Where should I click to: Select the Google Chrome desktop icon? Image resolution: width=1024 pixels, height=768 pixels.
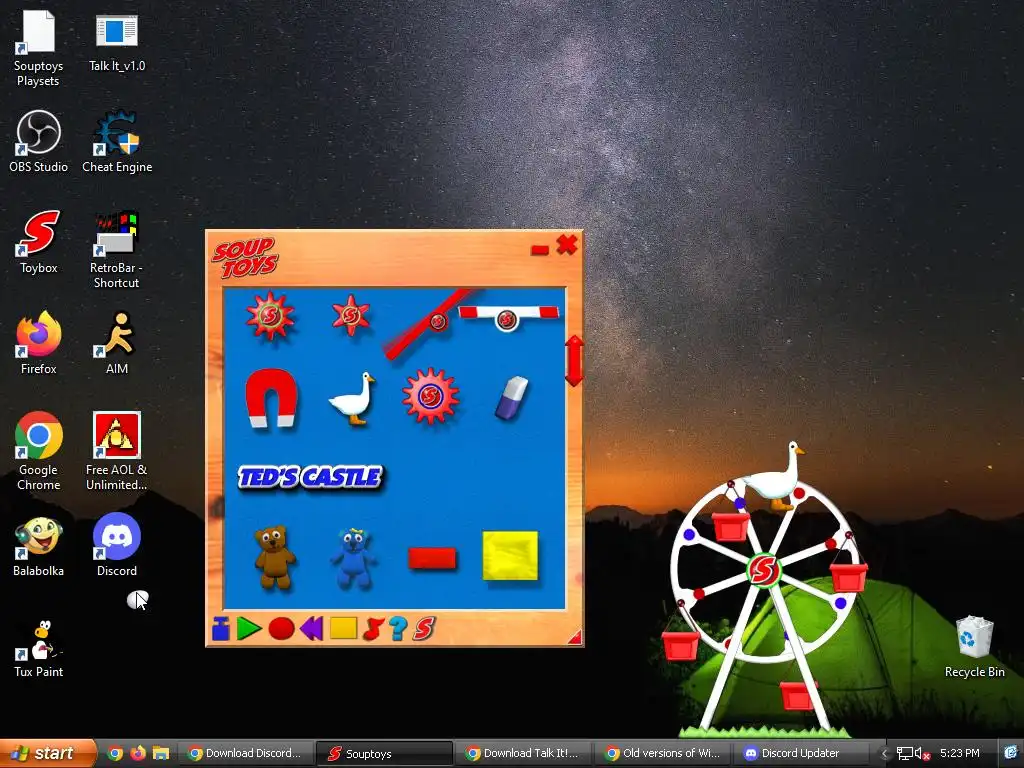click(x=39, y=450)
